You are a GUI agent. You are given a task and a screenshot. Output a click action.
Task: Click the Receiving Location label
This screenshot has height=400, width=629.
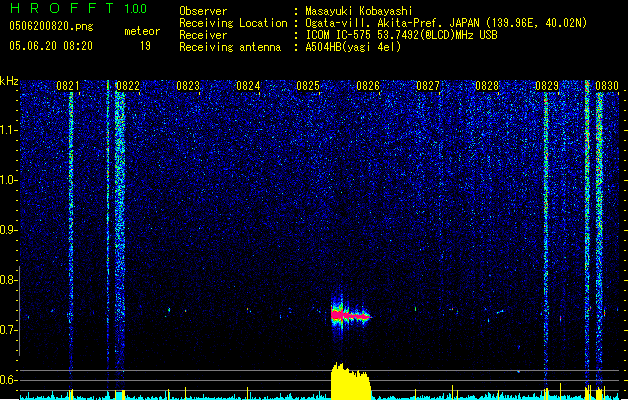click(233, 23)
